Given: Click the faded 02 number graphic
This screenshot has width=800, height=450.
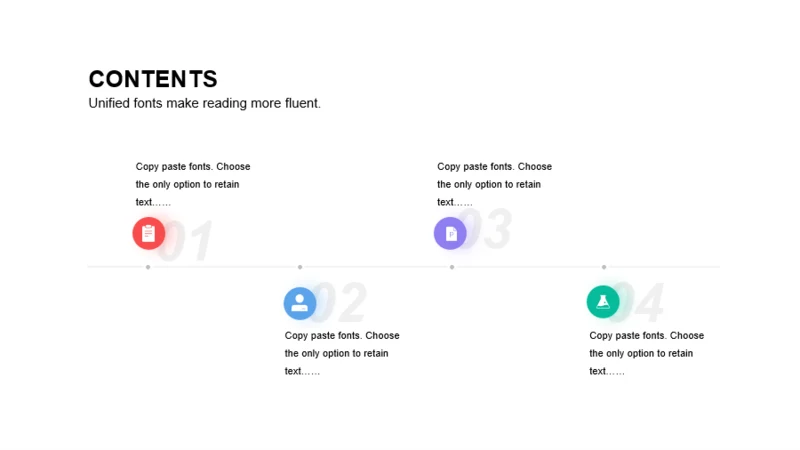Looking at the screenshot, I should click(341, 302).
